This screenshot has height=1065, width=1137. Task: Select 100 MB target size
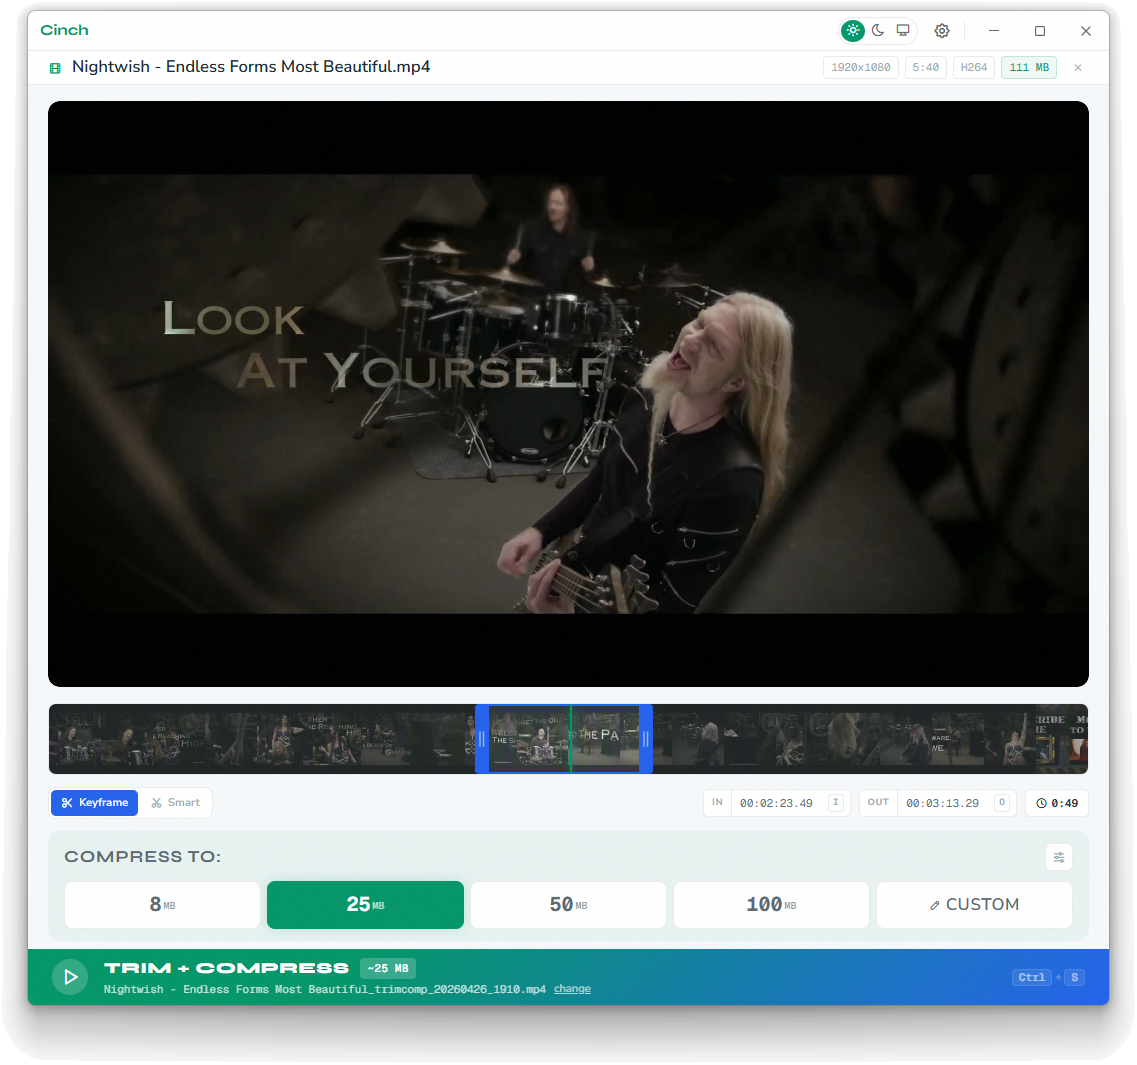click(x=771, y=905)
